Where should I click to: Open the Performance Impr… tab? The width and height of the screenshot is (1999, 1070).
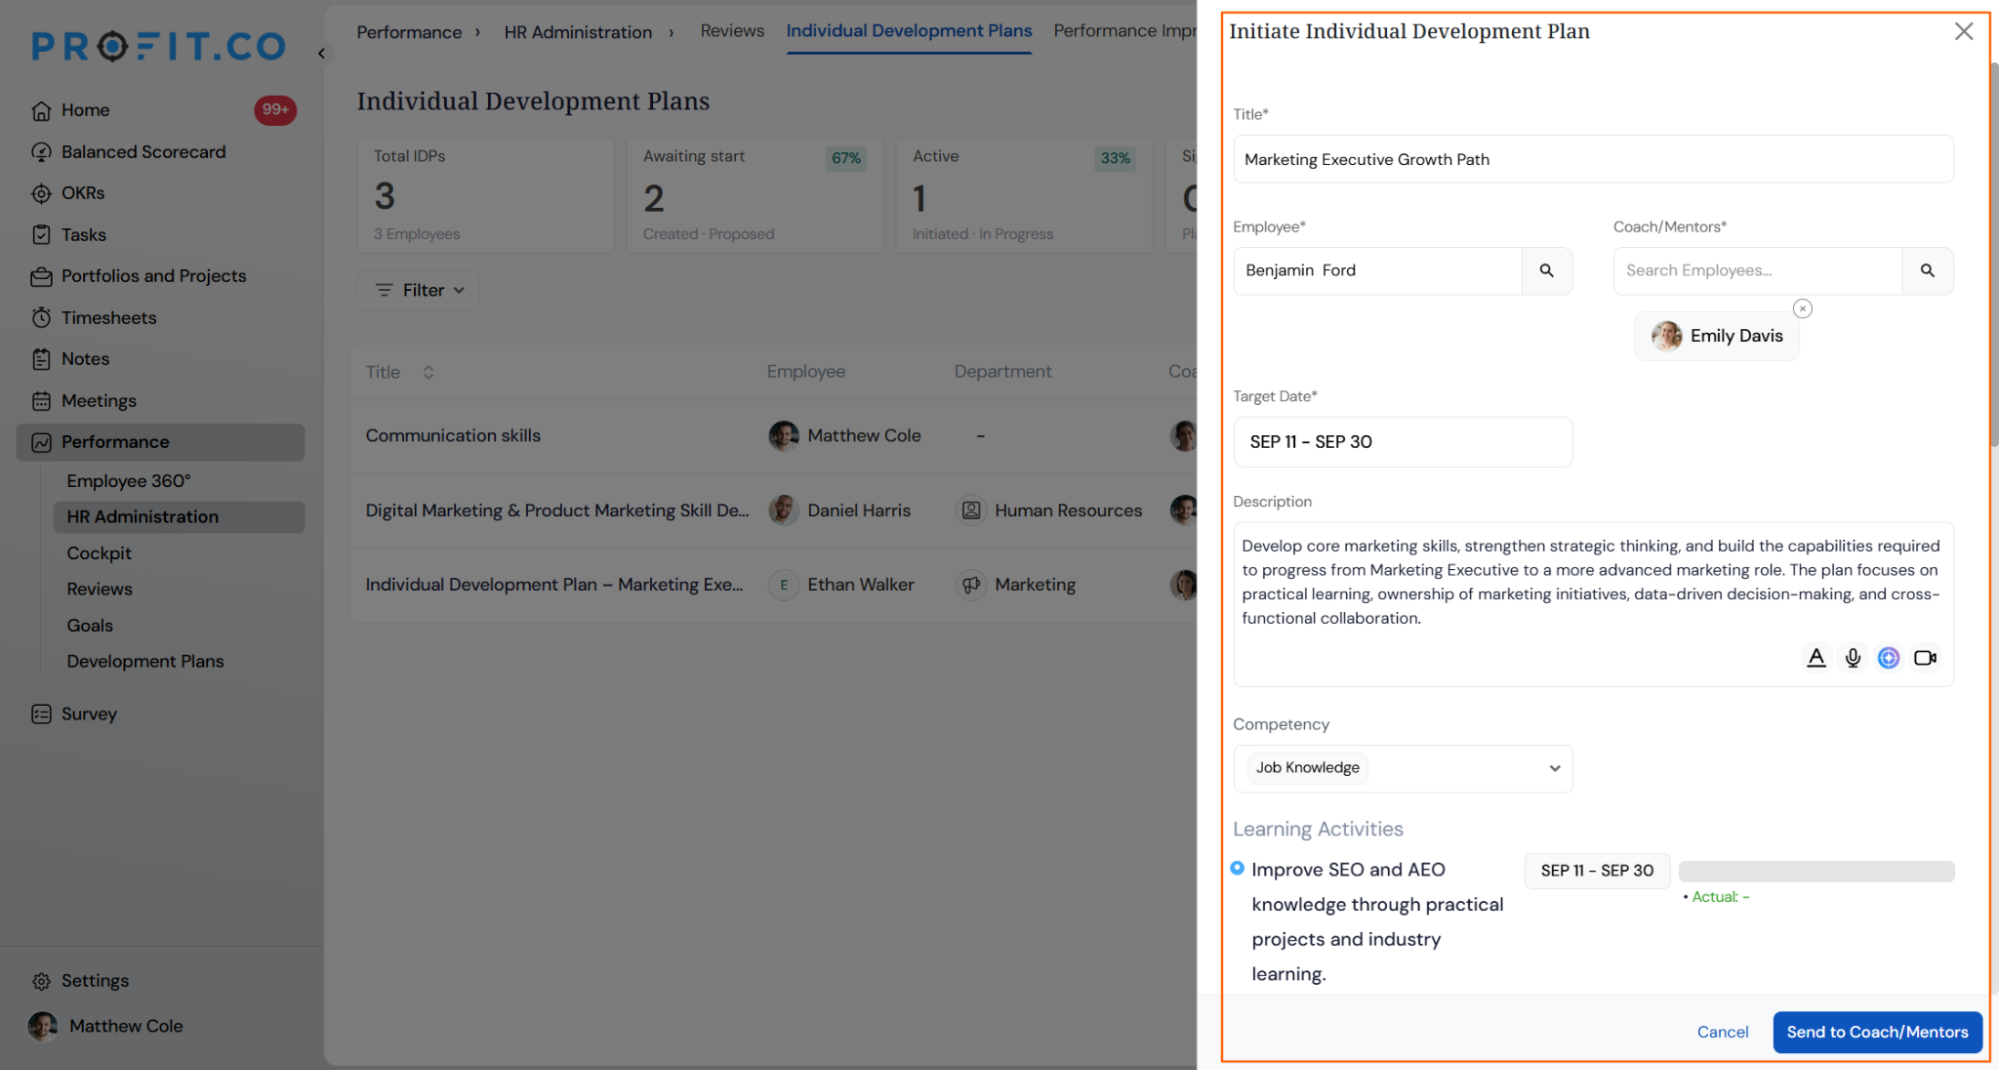coord(1124,31)
